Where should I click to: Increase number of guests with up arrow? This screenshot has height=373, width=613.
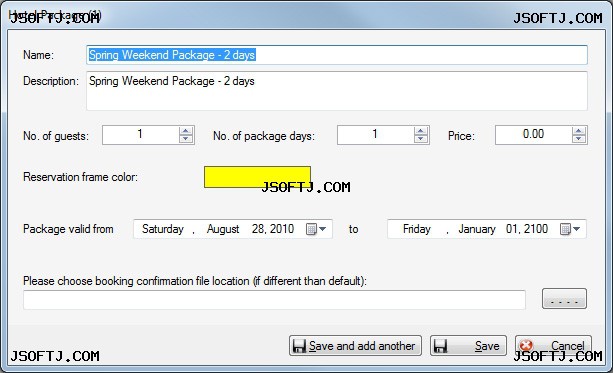pos(186,131)
